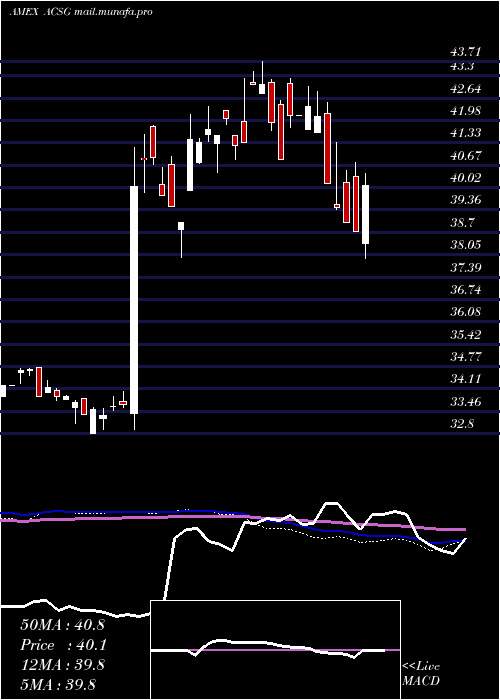Click the large red candle falling from 41.98

point(328,149)
